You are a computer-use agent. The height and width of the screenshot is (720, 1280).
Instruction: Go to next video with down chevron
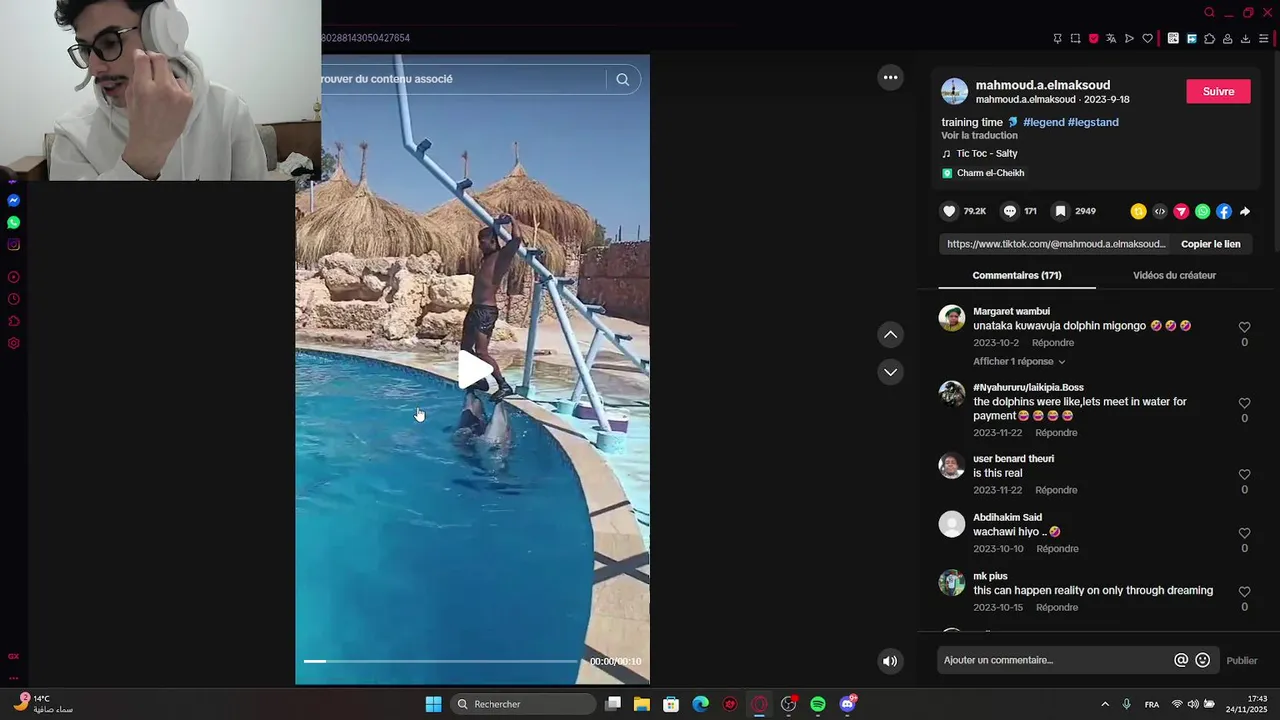tap(890, 372)
